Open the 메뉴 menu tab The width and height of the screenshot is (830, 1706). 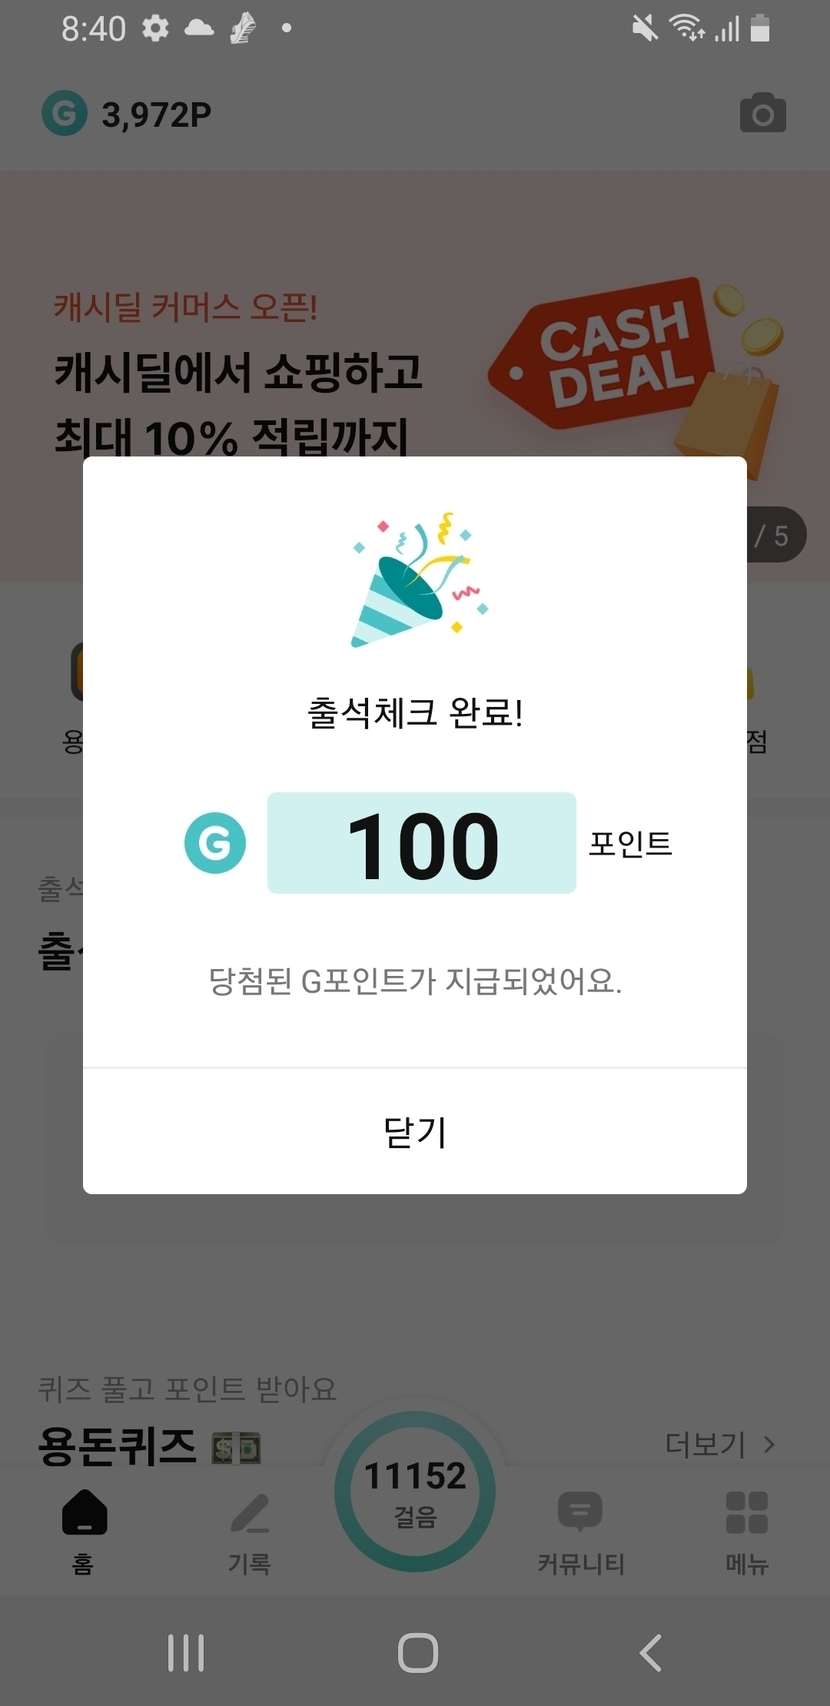[746, 1530]
